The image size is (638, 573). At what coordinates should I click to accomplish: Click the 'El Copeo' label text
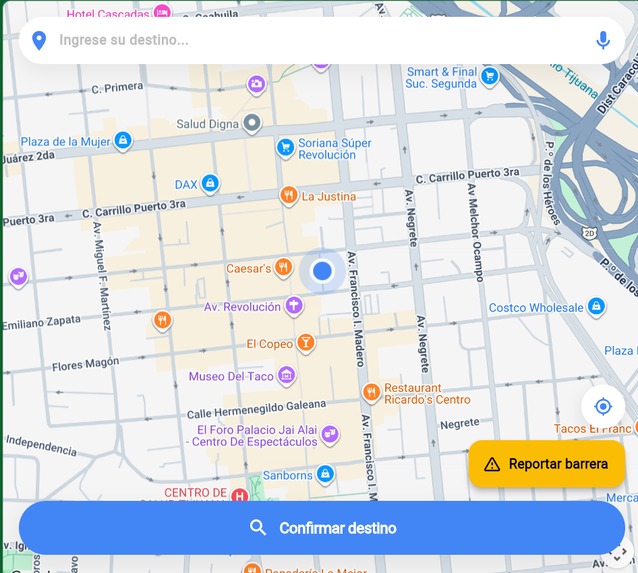click(269, 344)
